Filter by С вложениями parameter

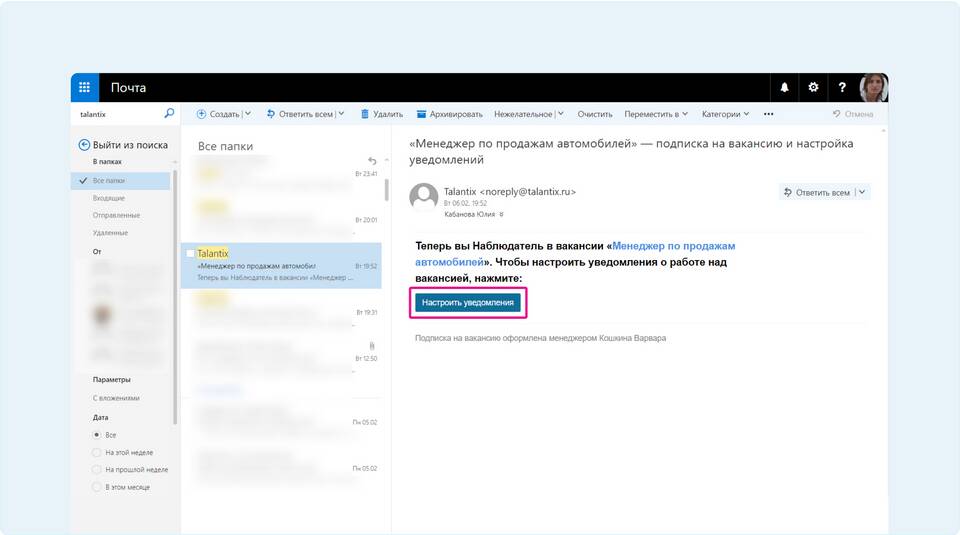pyautogui.click(x=116, y=398)
